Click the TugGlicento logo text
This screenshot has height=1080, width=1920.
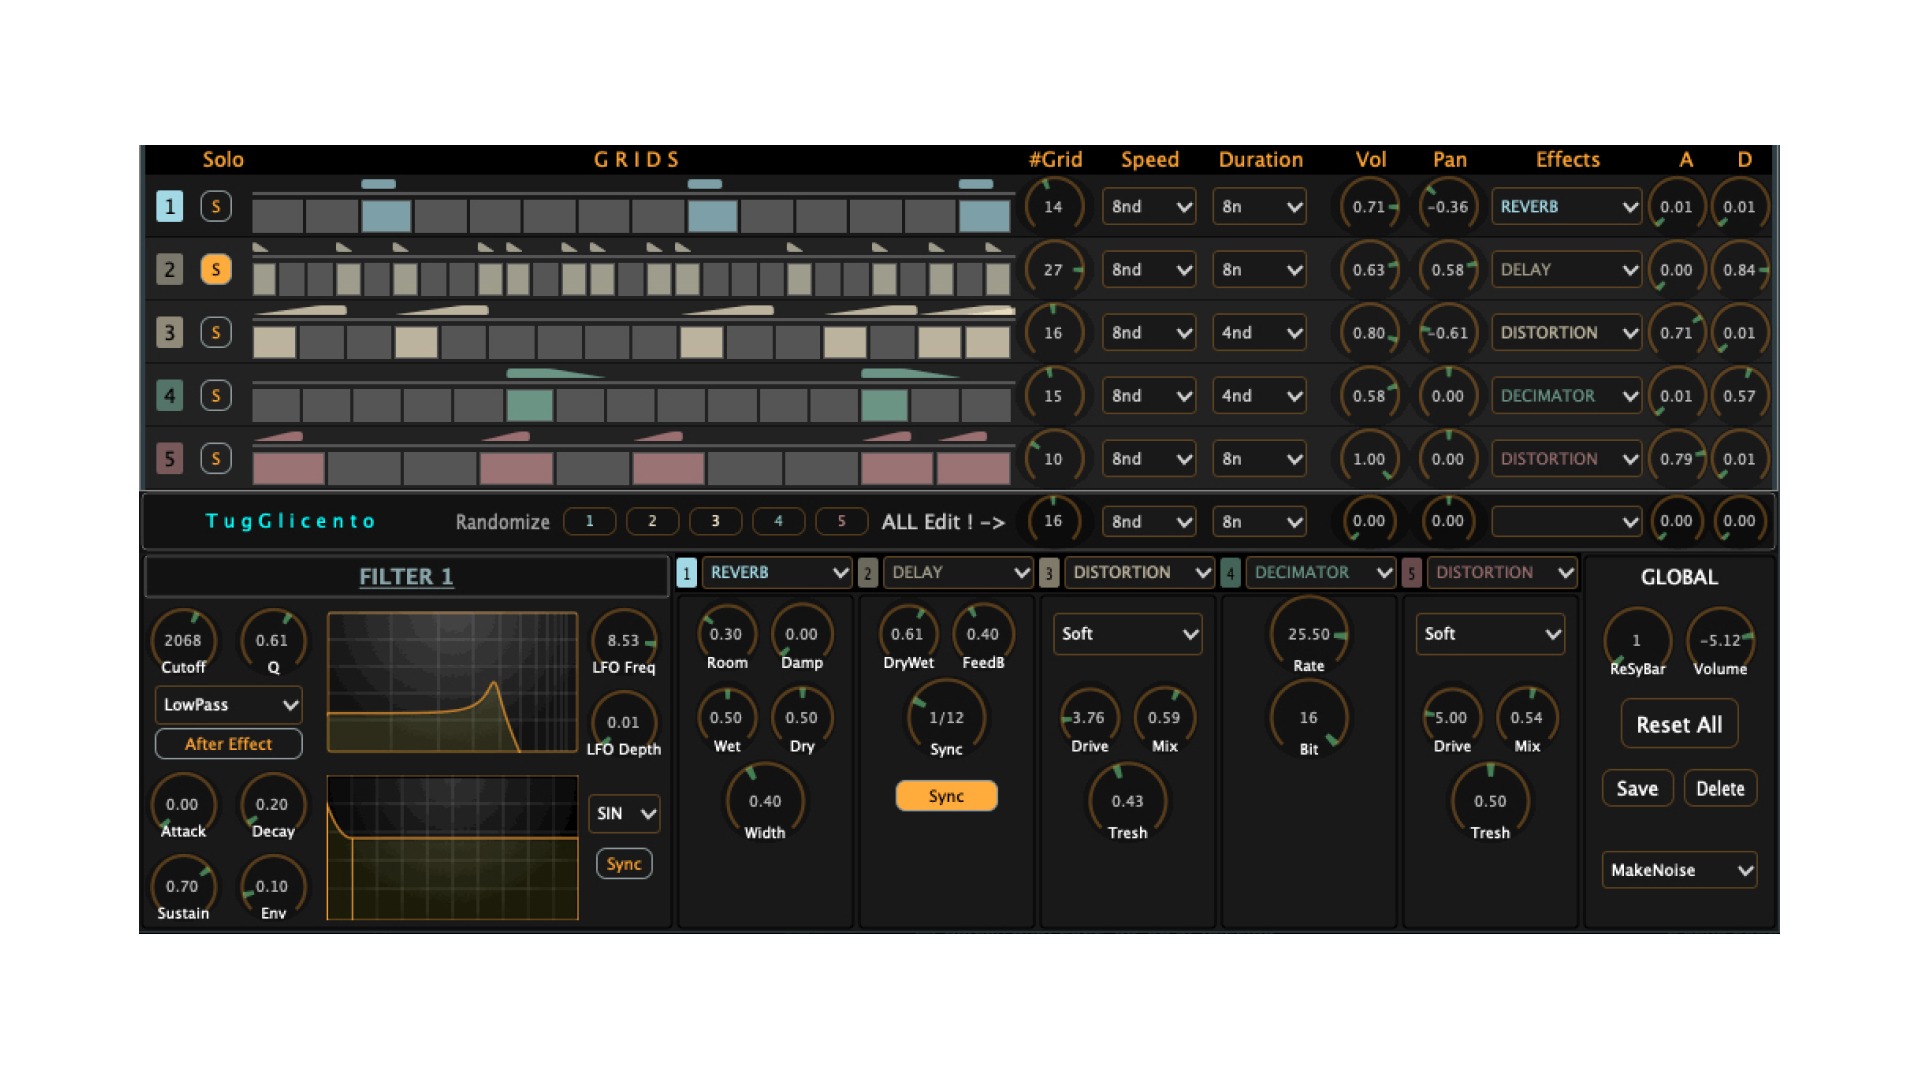point(290,521)
